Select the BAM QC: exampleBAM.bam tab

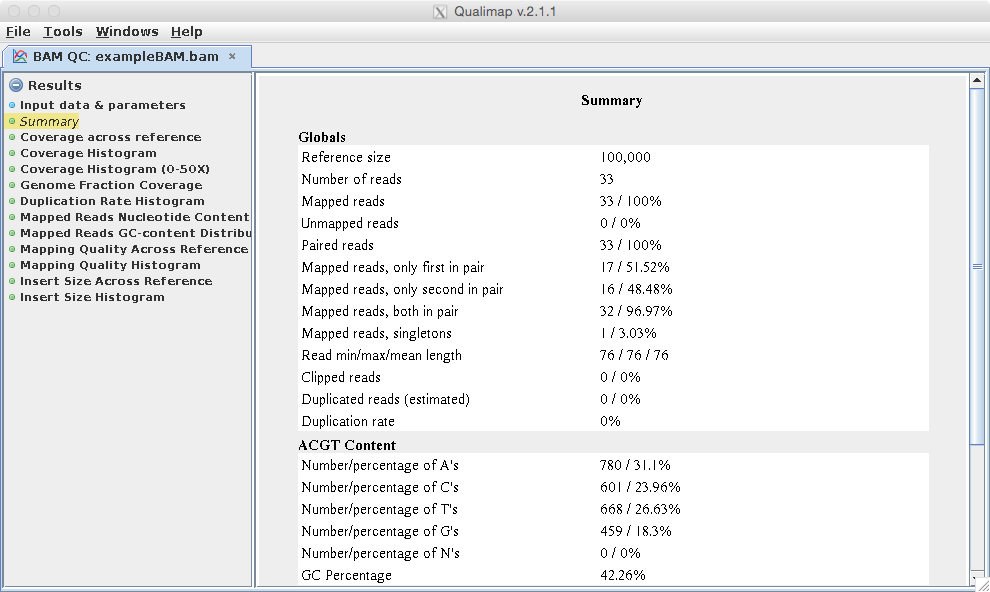point(125,57)
